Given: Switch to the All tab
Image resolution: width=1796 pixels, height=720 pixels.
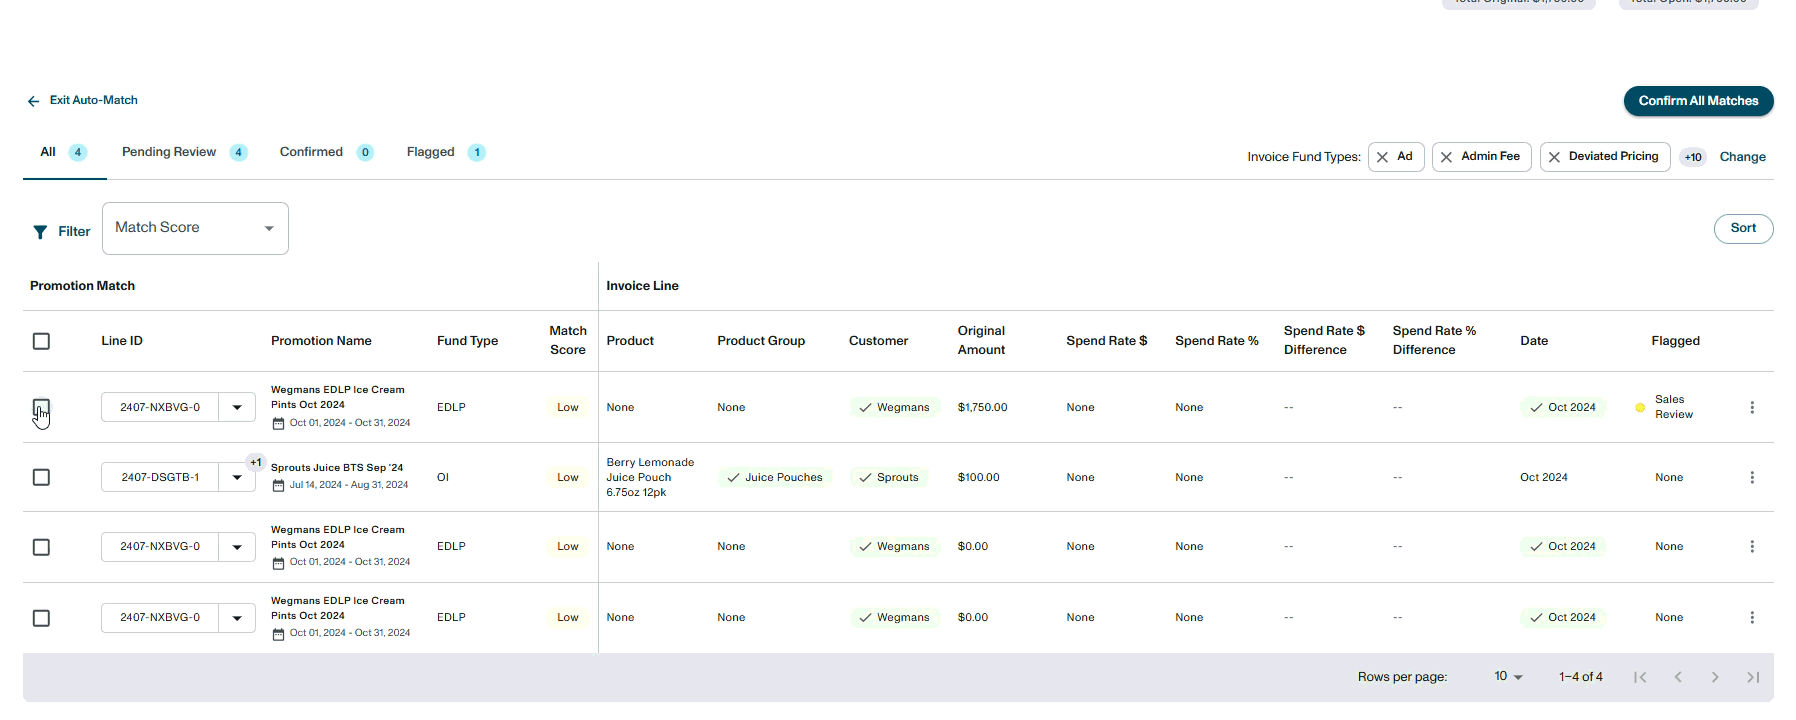Looking at the screenshot, I should [64, 152].
